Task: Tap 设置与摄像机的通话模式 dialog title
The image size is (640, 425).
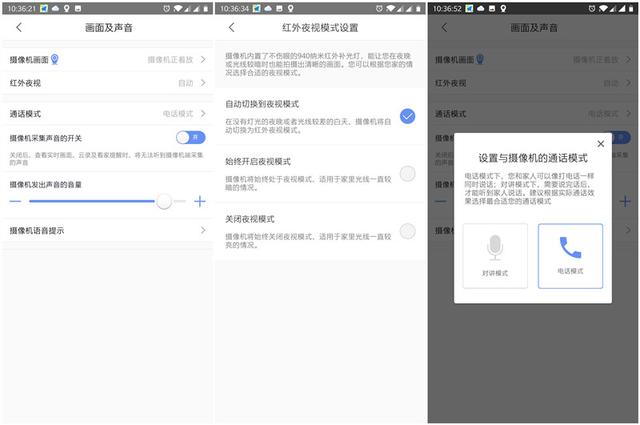Action: pyautogui.click(x=533, y=158)
